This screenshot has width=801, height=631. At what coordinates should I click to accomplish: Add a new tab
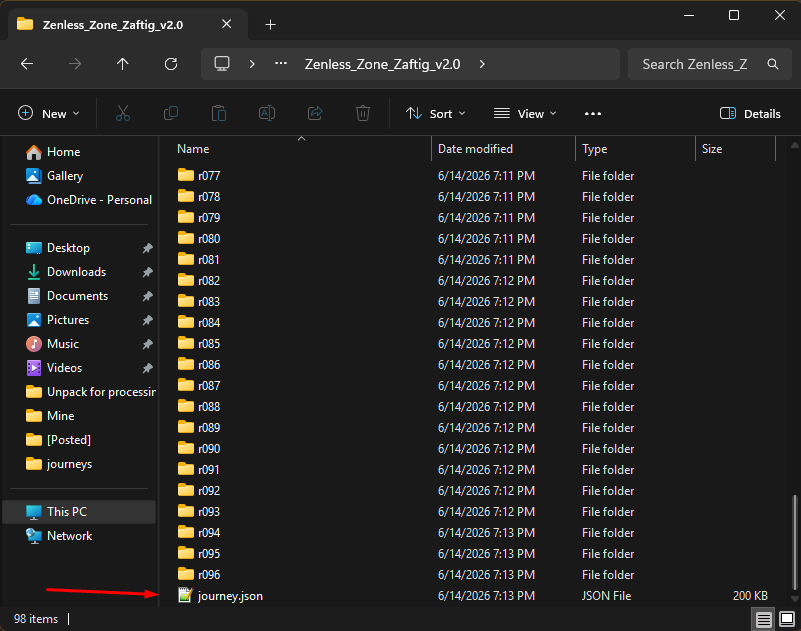[271, 25]
